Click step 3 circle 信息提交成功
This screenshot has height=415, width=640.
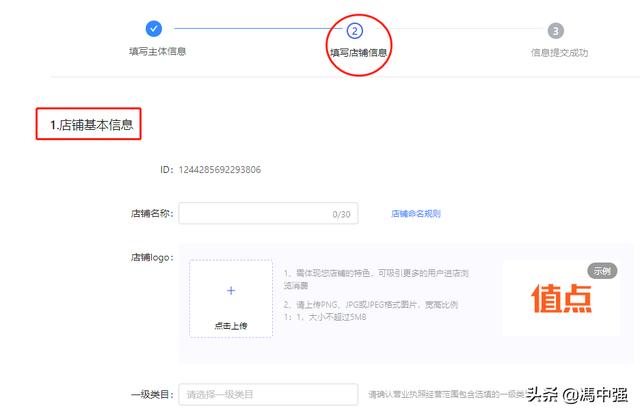[x=556, y=31]
